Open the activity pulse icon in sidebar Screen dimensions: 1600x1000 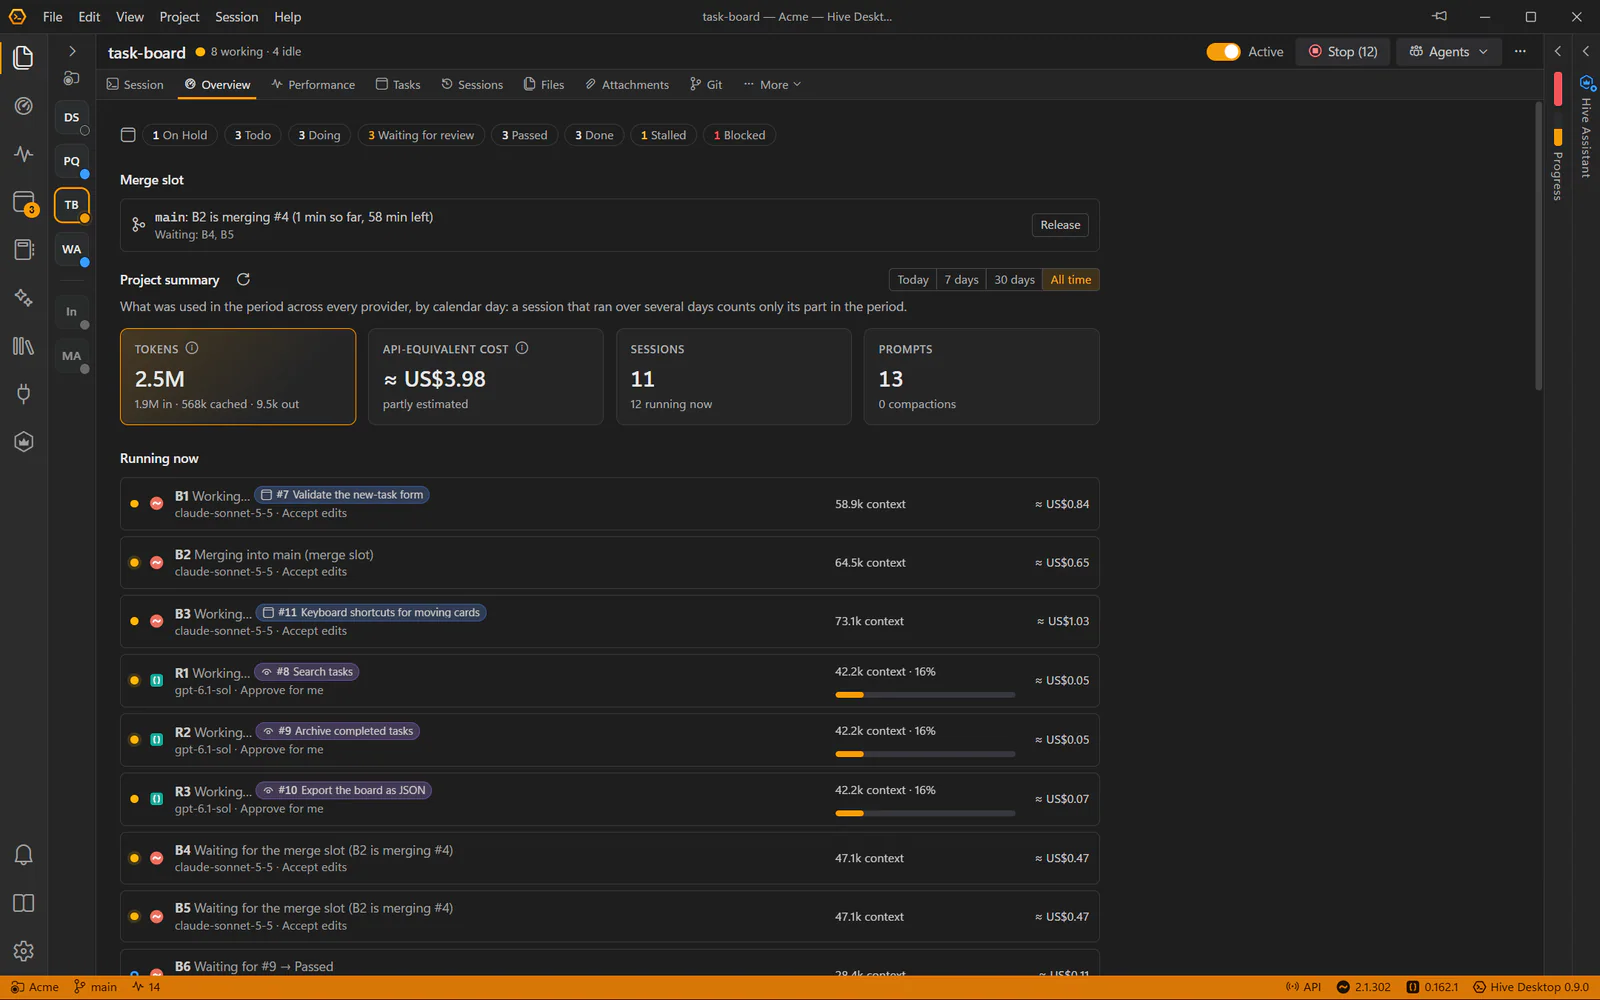(24, 154)
